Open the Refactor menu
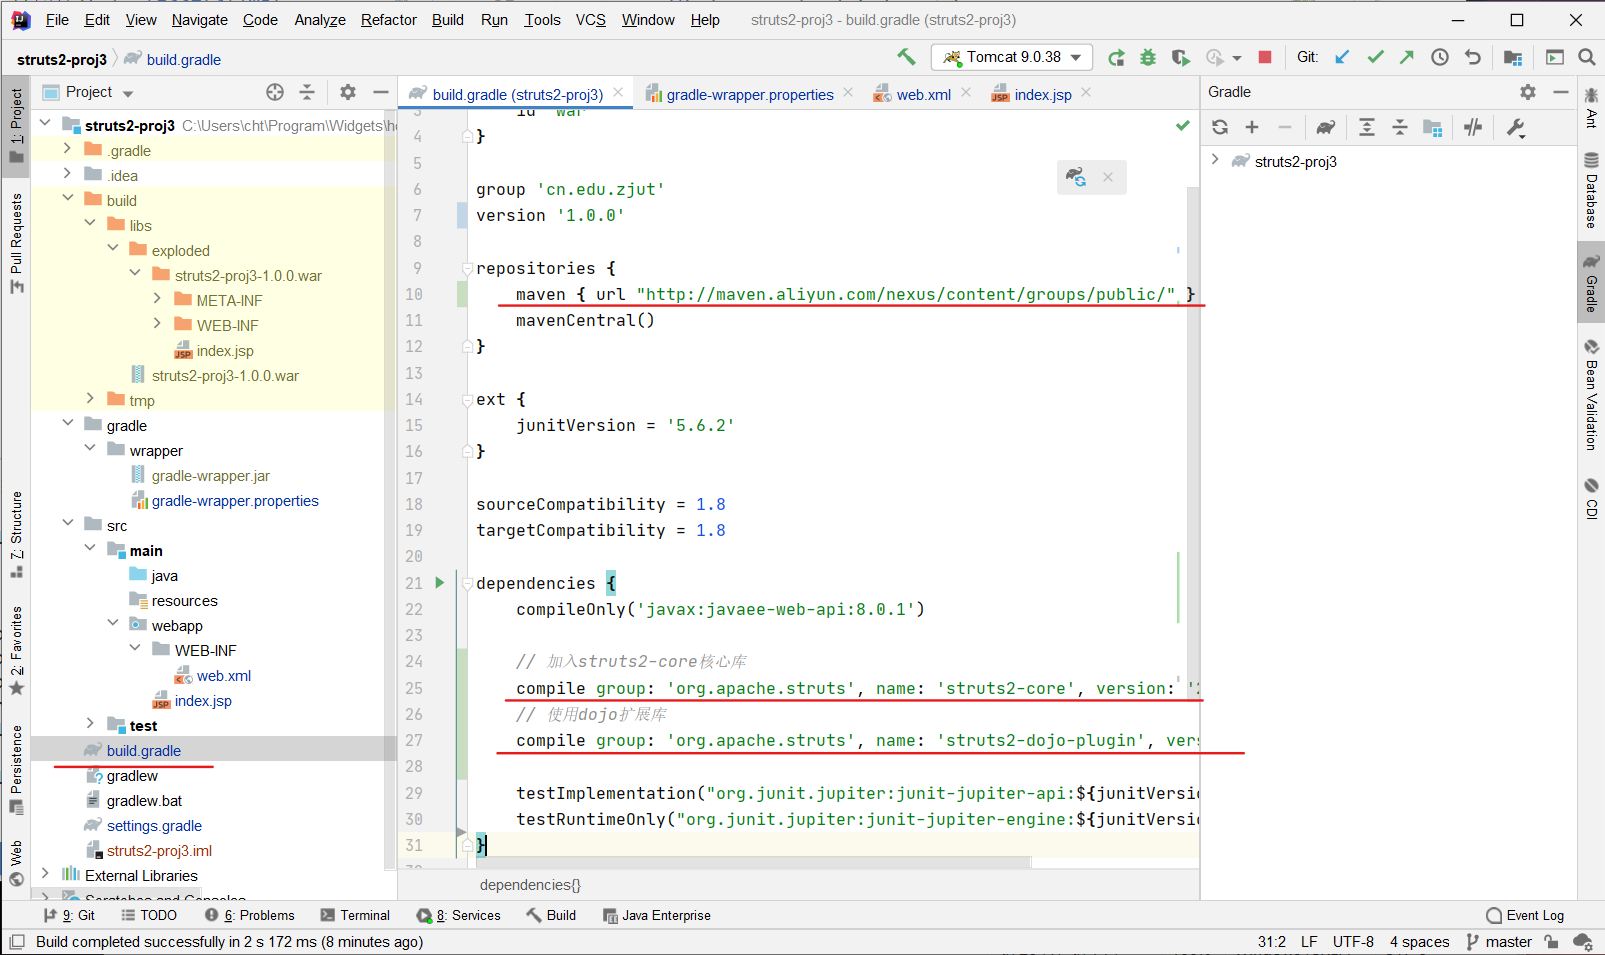Viewport: 1605px width, 955px height. click(389, 20)
